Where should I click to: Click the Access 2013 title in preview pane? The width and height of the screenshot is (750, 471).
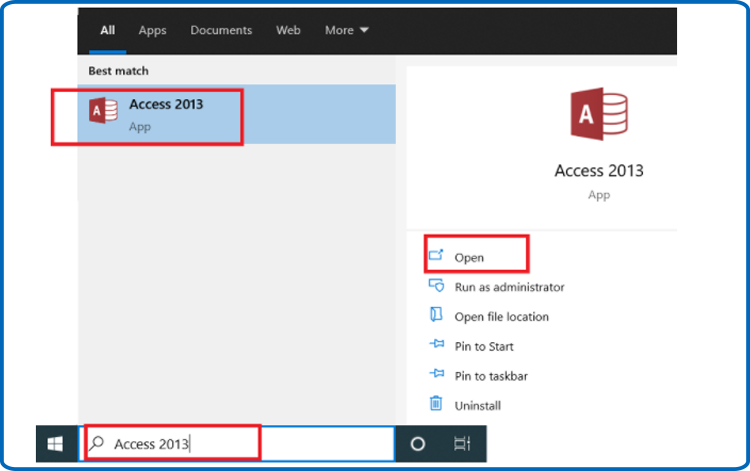pos(599,171)
